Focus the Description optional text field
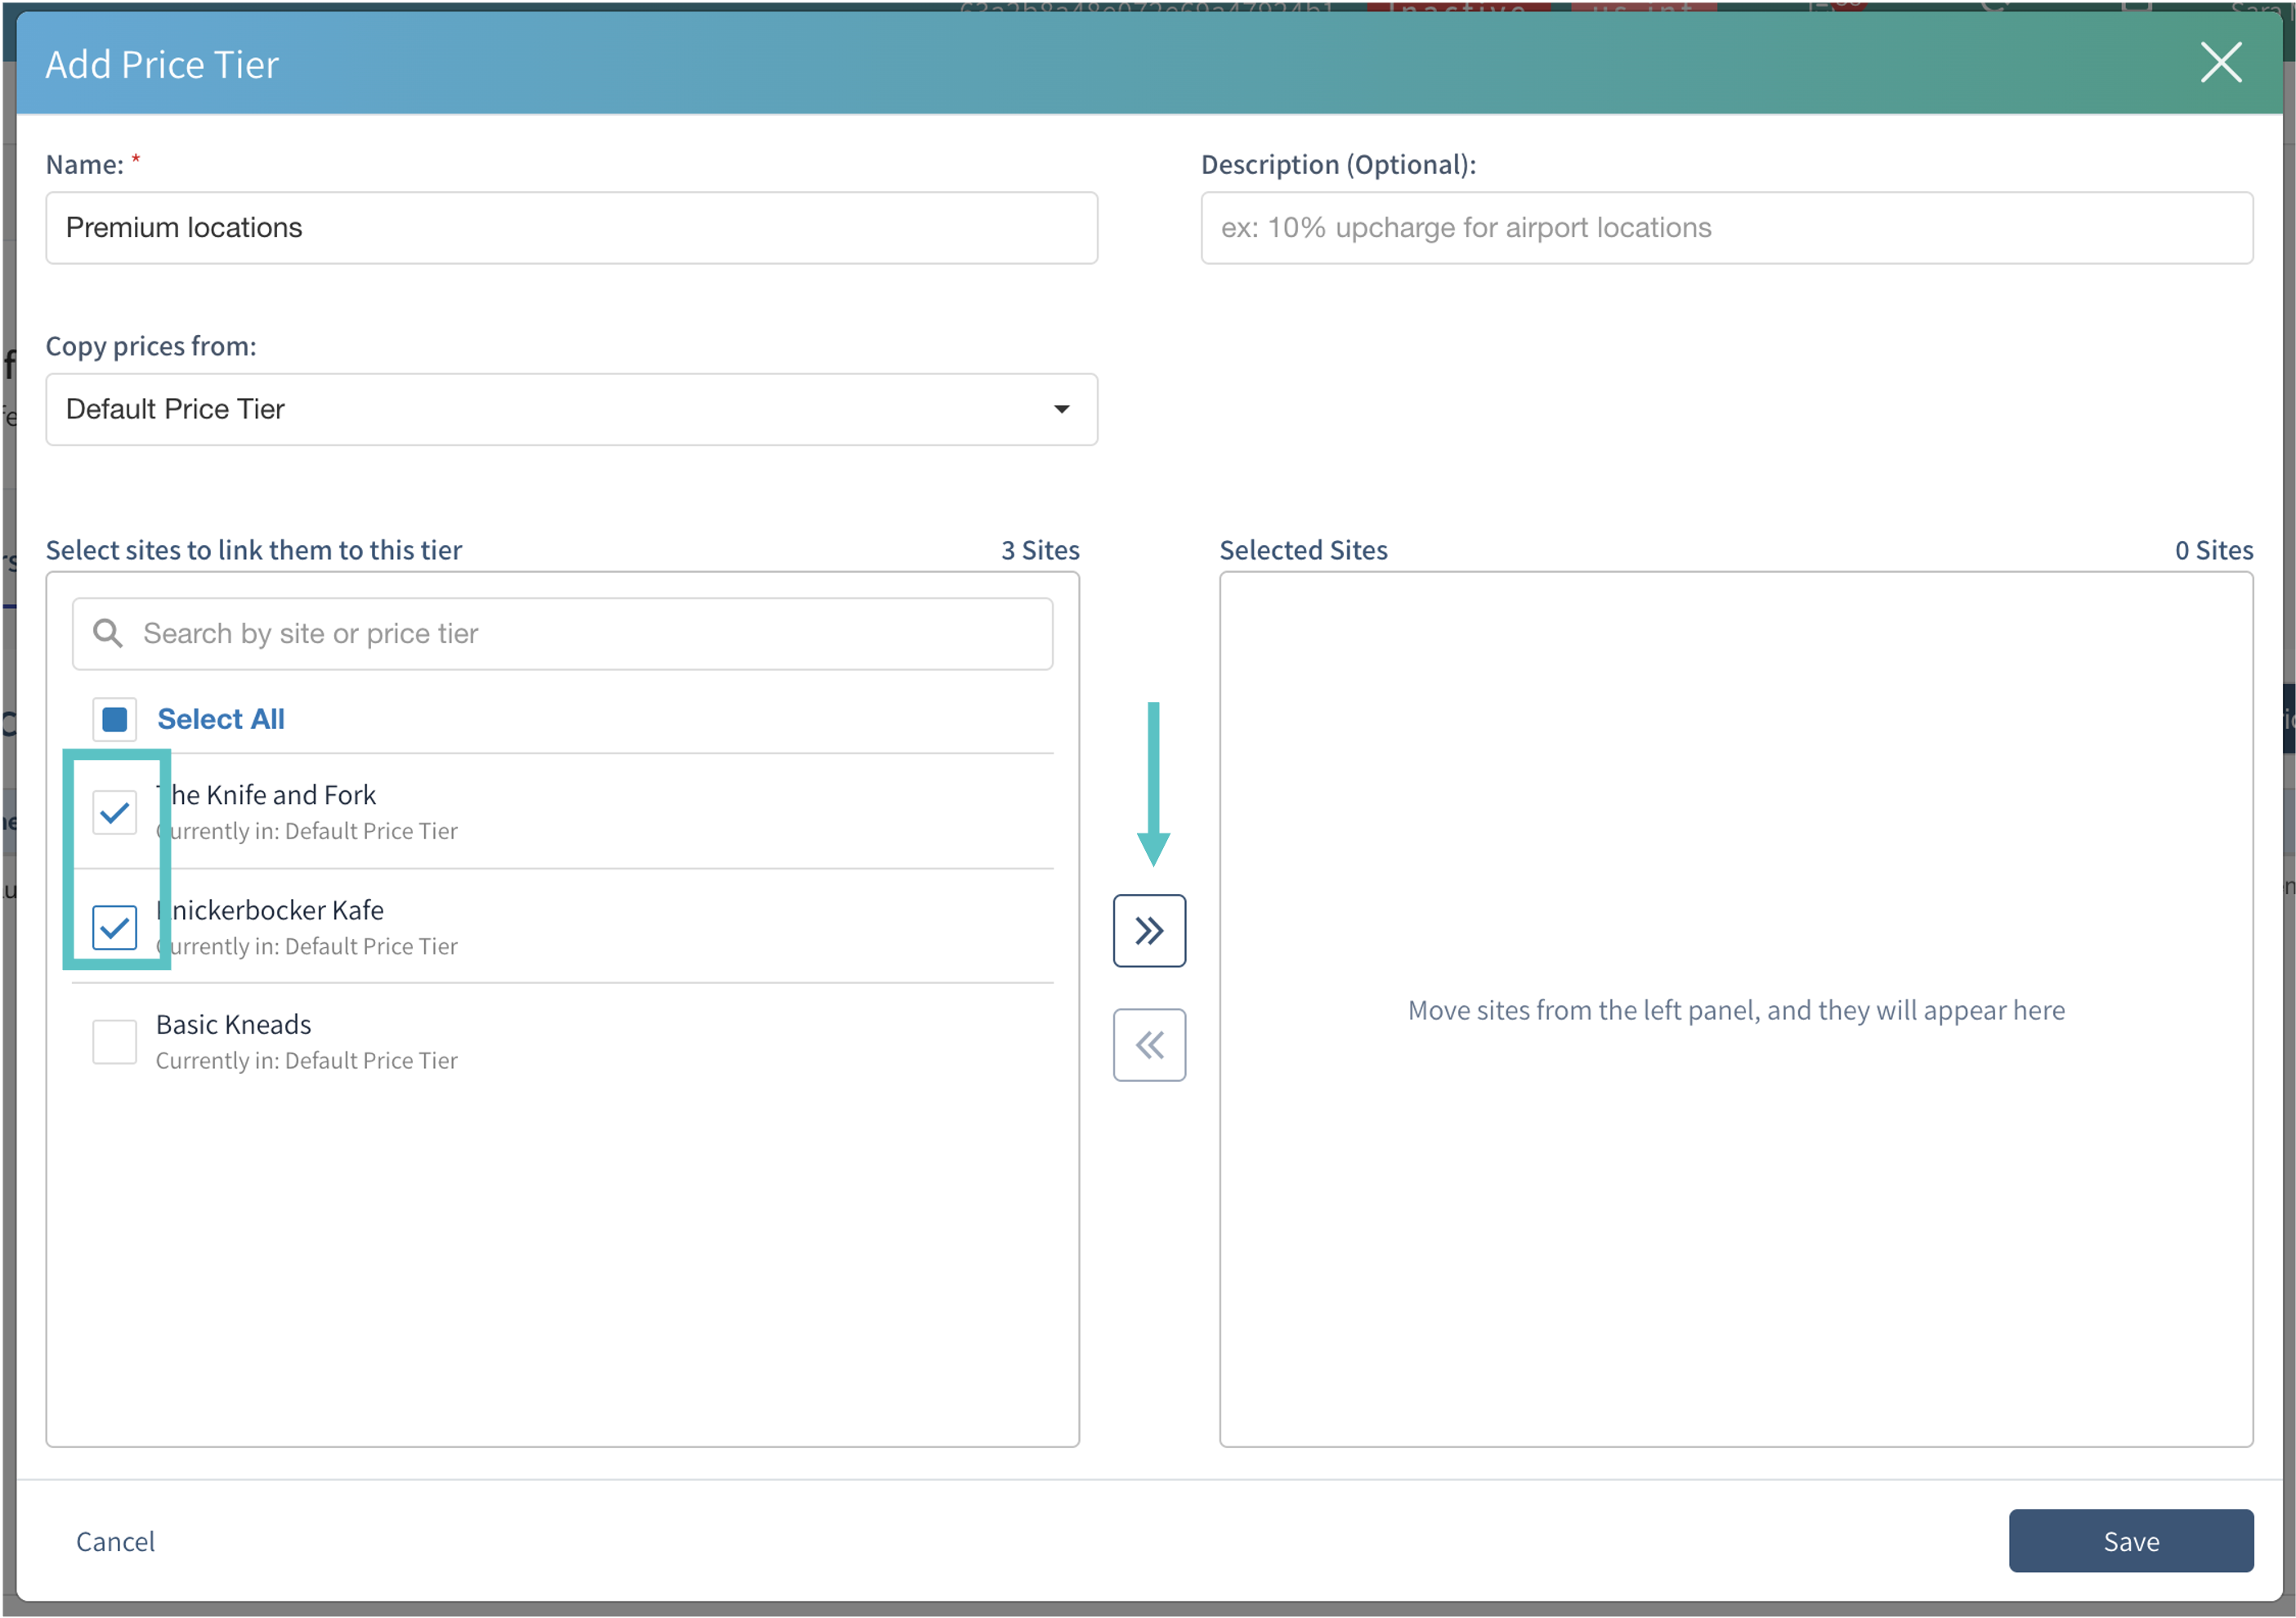Viewport: 2296px width, 1618px height. coord(1726,228)
